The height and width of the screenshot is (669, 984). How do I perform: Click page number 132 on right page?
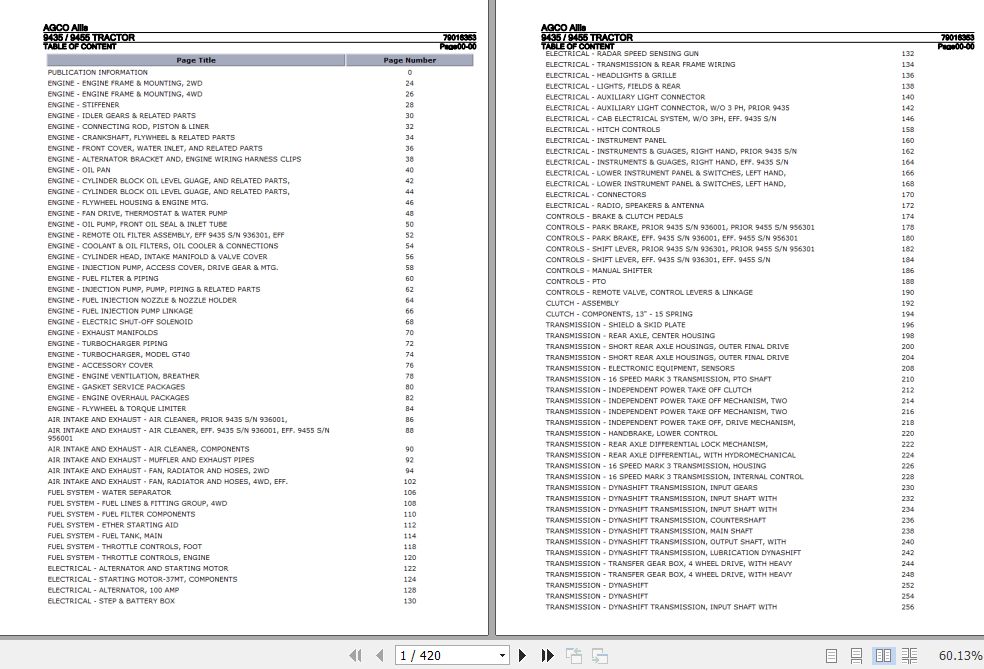click(x=907, y=54)
